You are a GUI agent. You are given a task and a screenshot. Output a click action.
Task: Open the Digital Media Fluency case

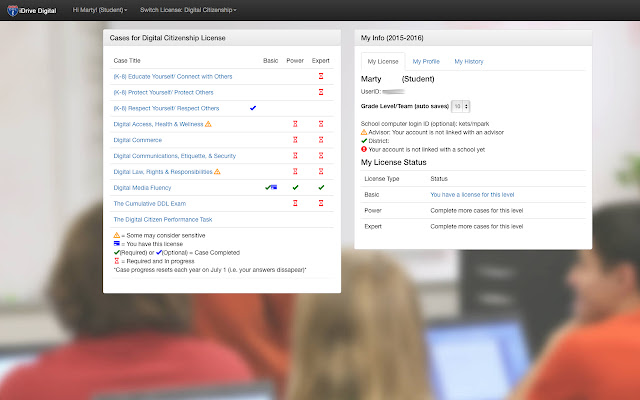(x=142, y=188)
